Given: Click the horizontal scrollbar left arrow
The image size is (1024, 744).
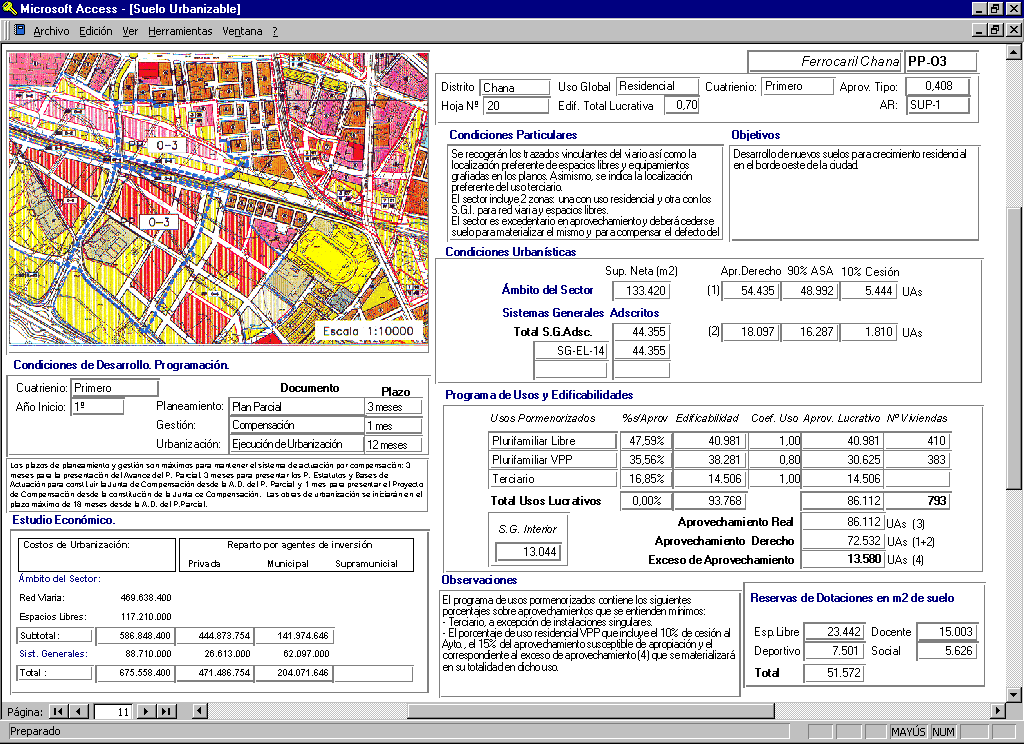Looking at the screenshot, I should click(x=200, y=711).
